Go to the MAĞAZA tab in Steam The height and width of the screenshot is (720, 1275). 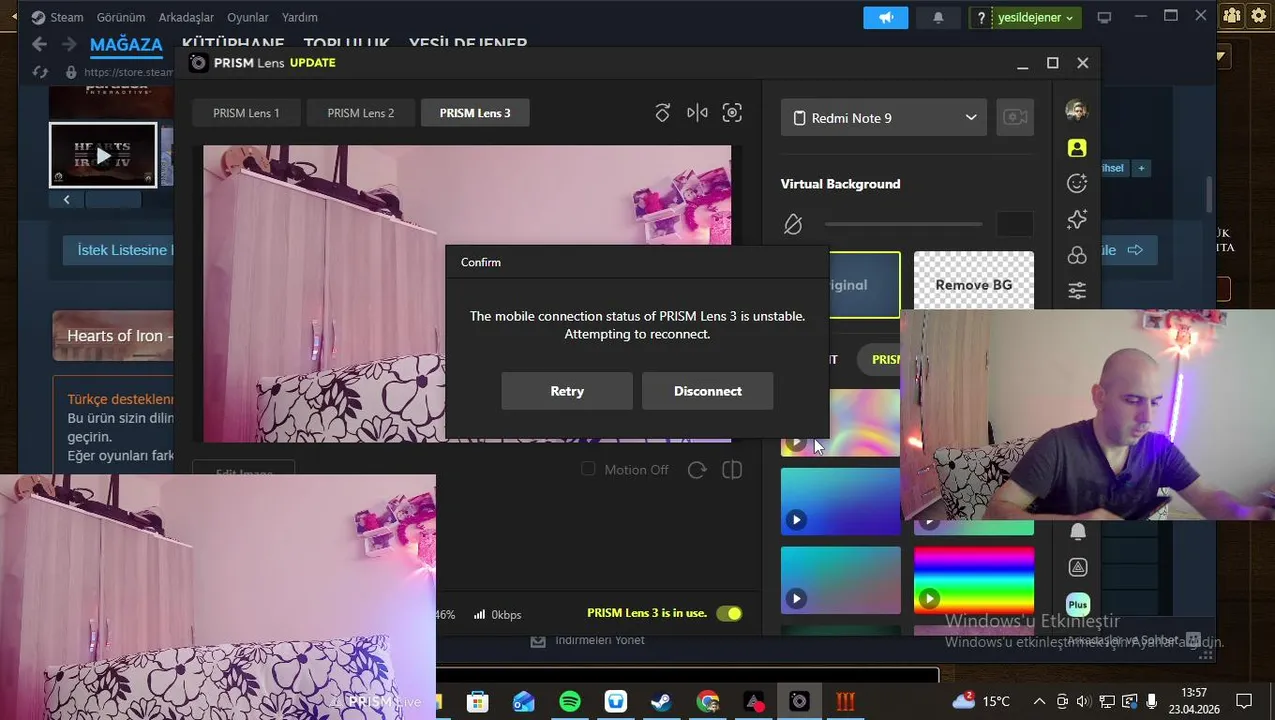pos(126,44)
